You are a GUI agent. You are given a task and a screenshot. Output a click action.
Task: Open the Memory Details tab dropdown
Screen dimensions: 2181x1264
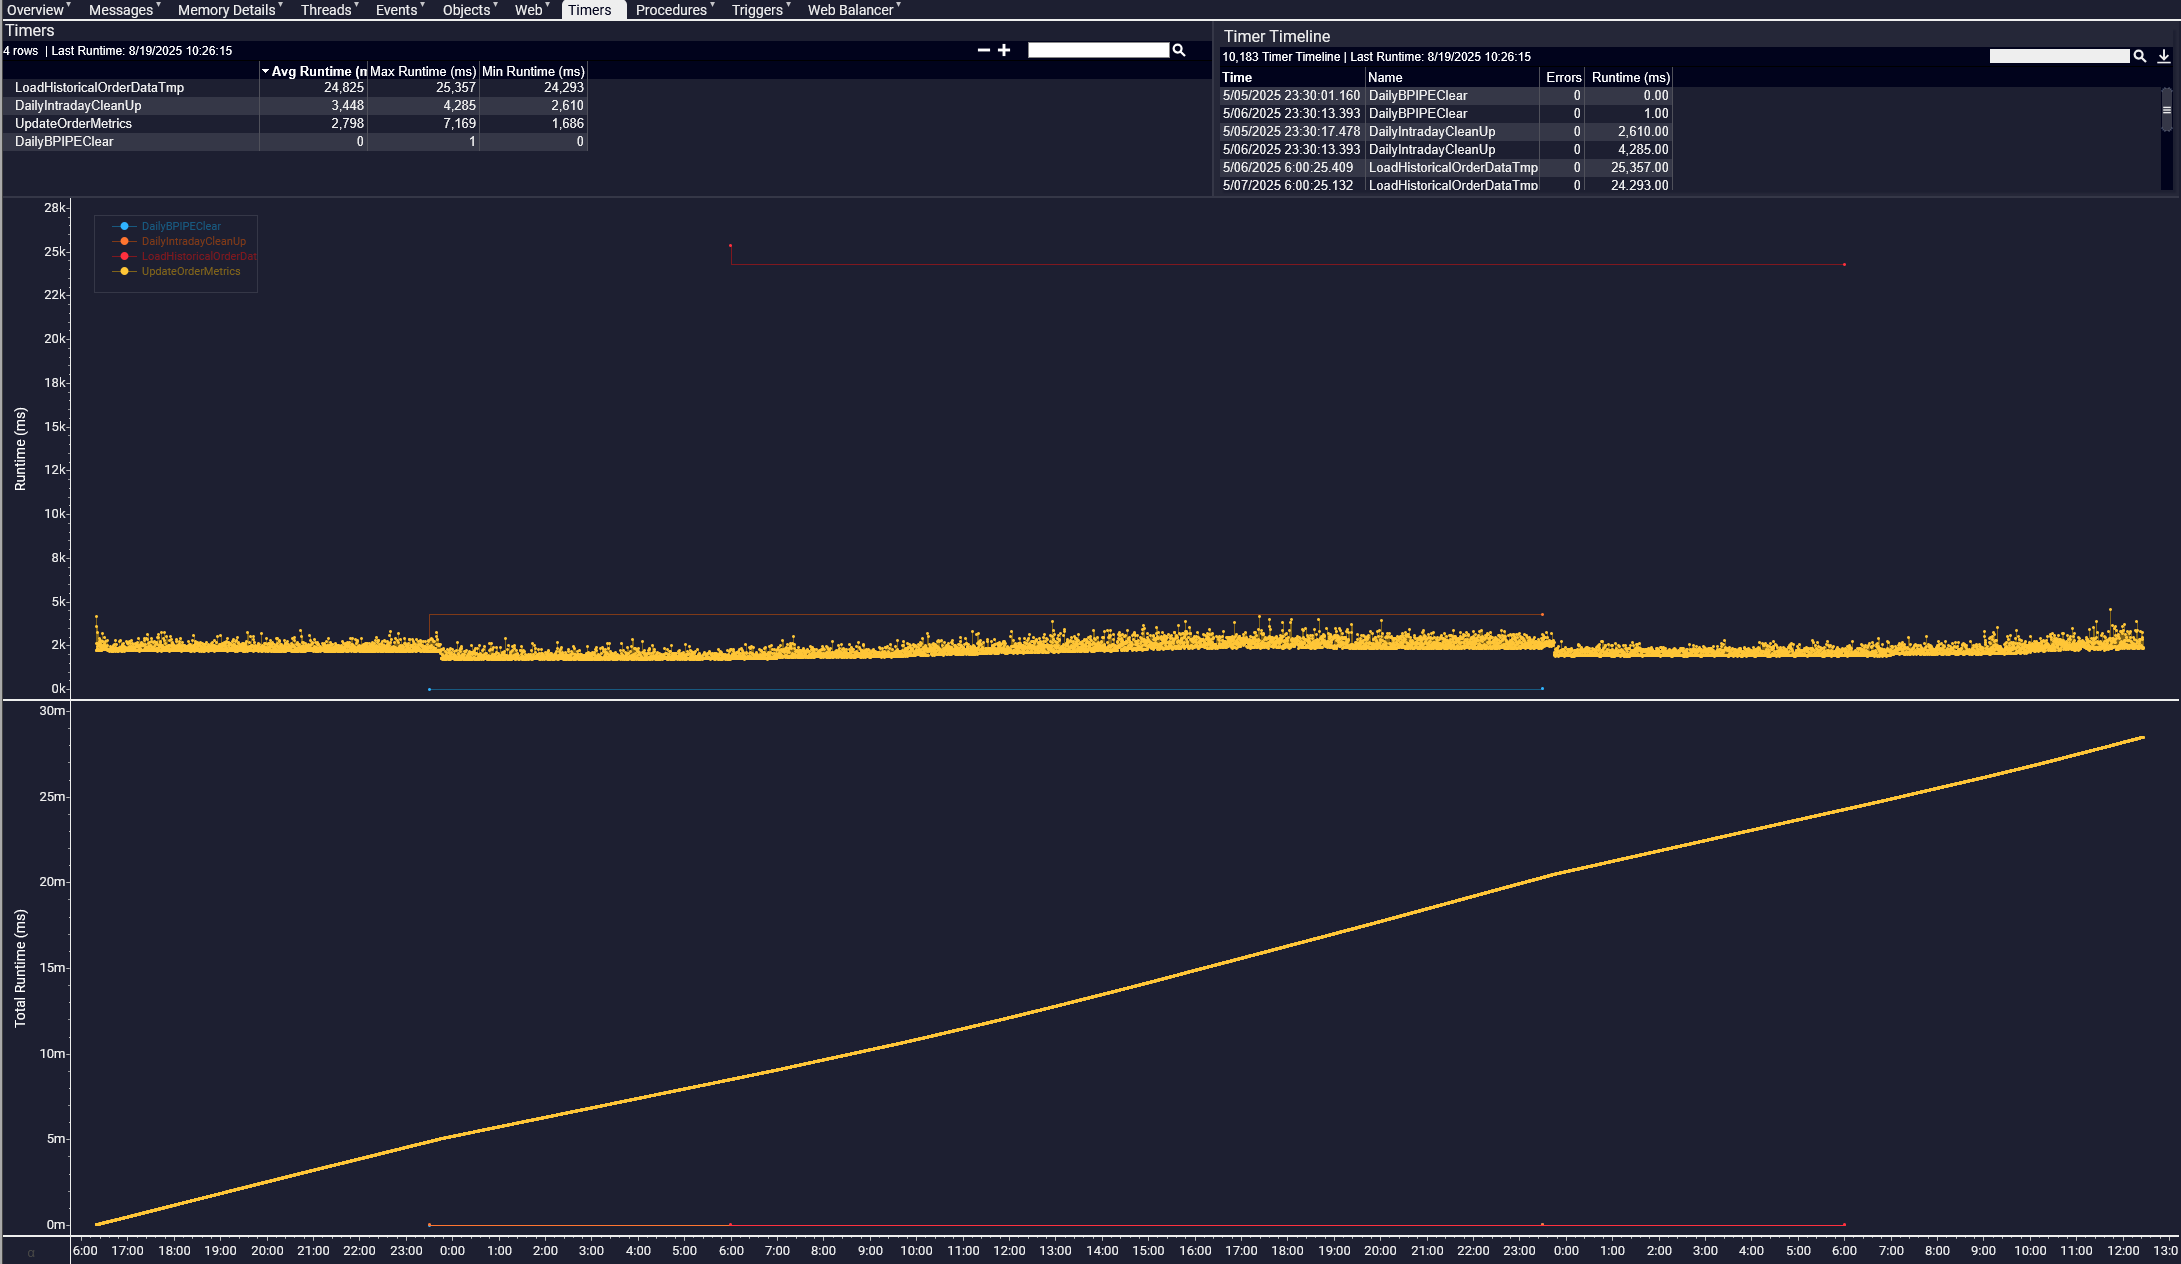[x=281, y=6]
